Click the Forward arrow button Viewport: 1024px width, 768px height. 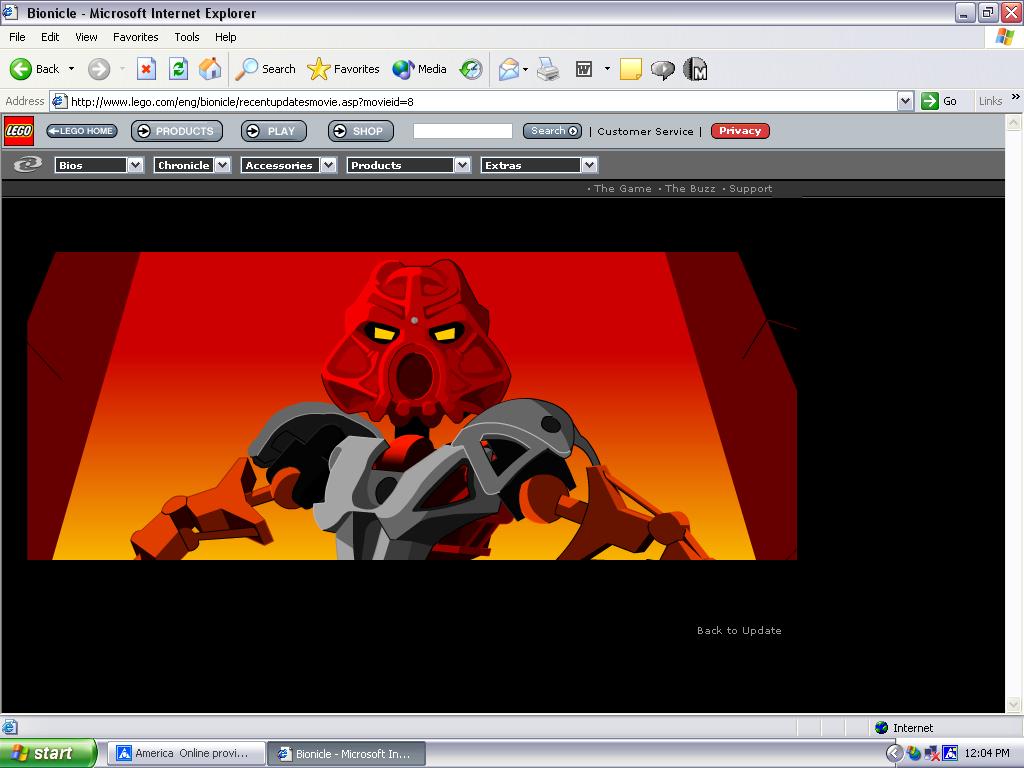coord(99,69)
